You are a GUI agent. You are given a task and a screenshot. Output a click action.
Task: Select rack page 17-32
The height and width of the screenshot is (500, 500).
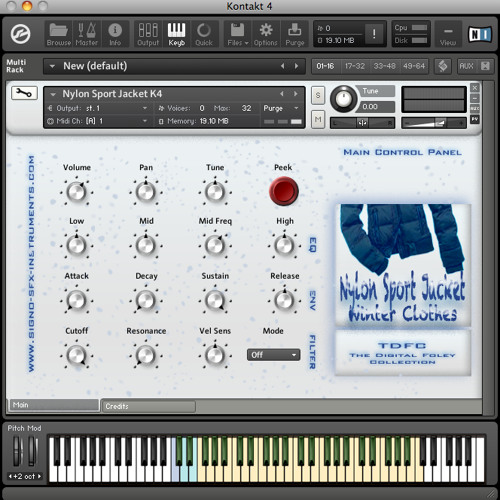point(355,66)
